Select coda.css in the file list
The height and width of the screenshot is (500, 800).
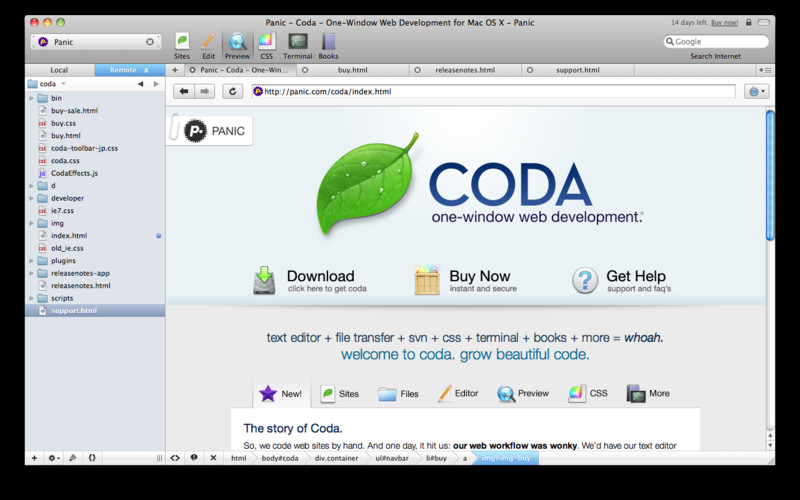95,161
